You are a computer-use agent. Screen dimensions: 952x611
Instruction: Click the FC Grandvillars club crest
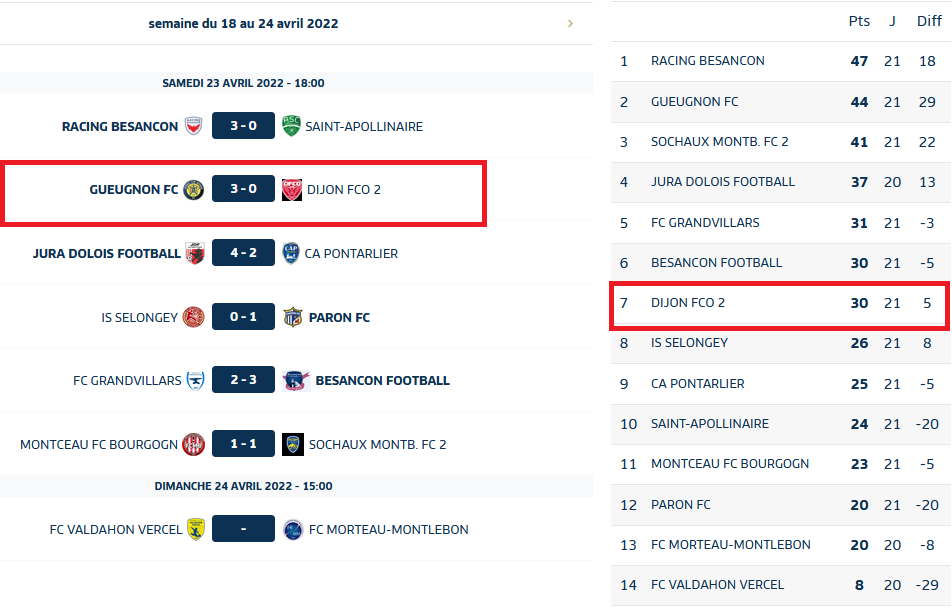[196, 380]
